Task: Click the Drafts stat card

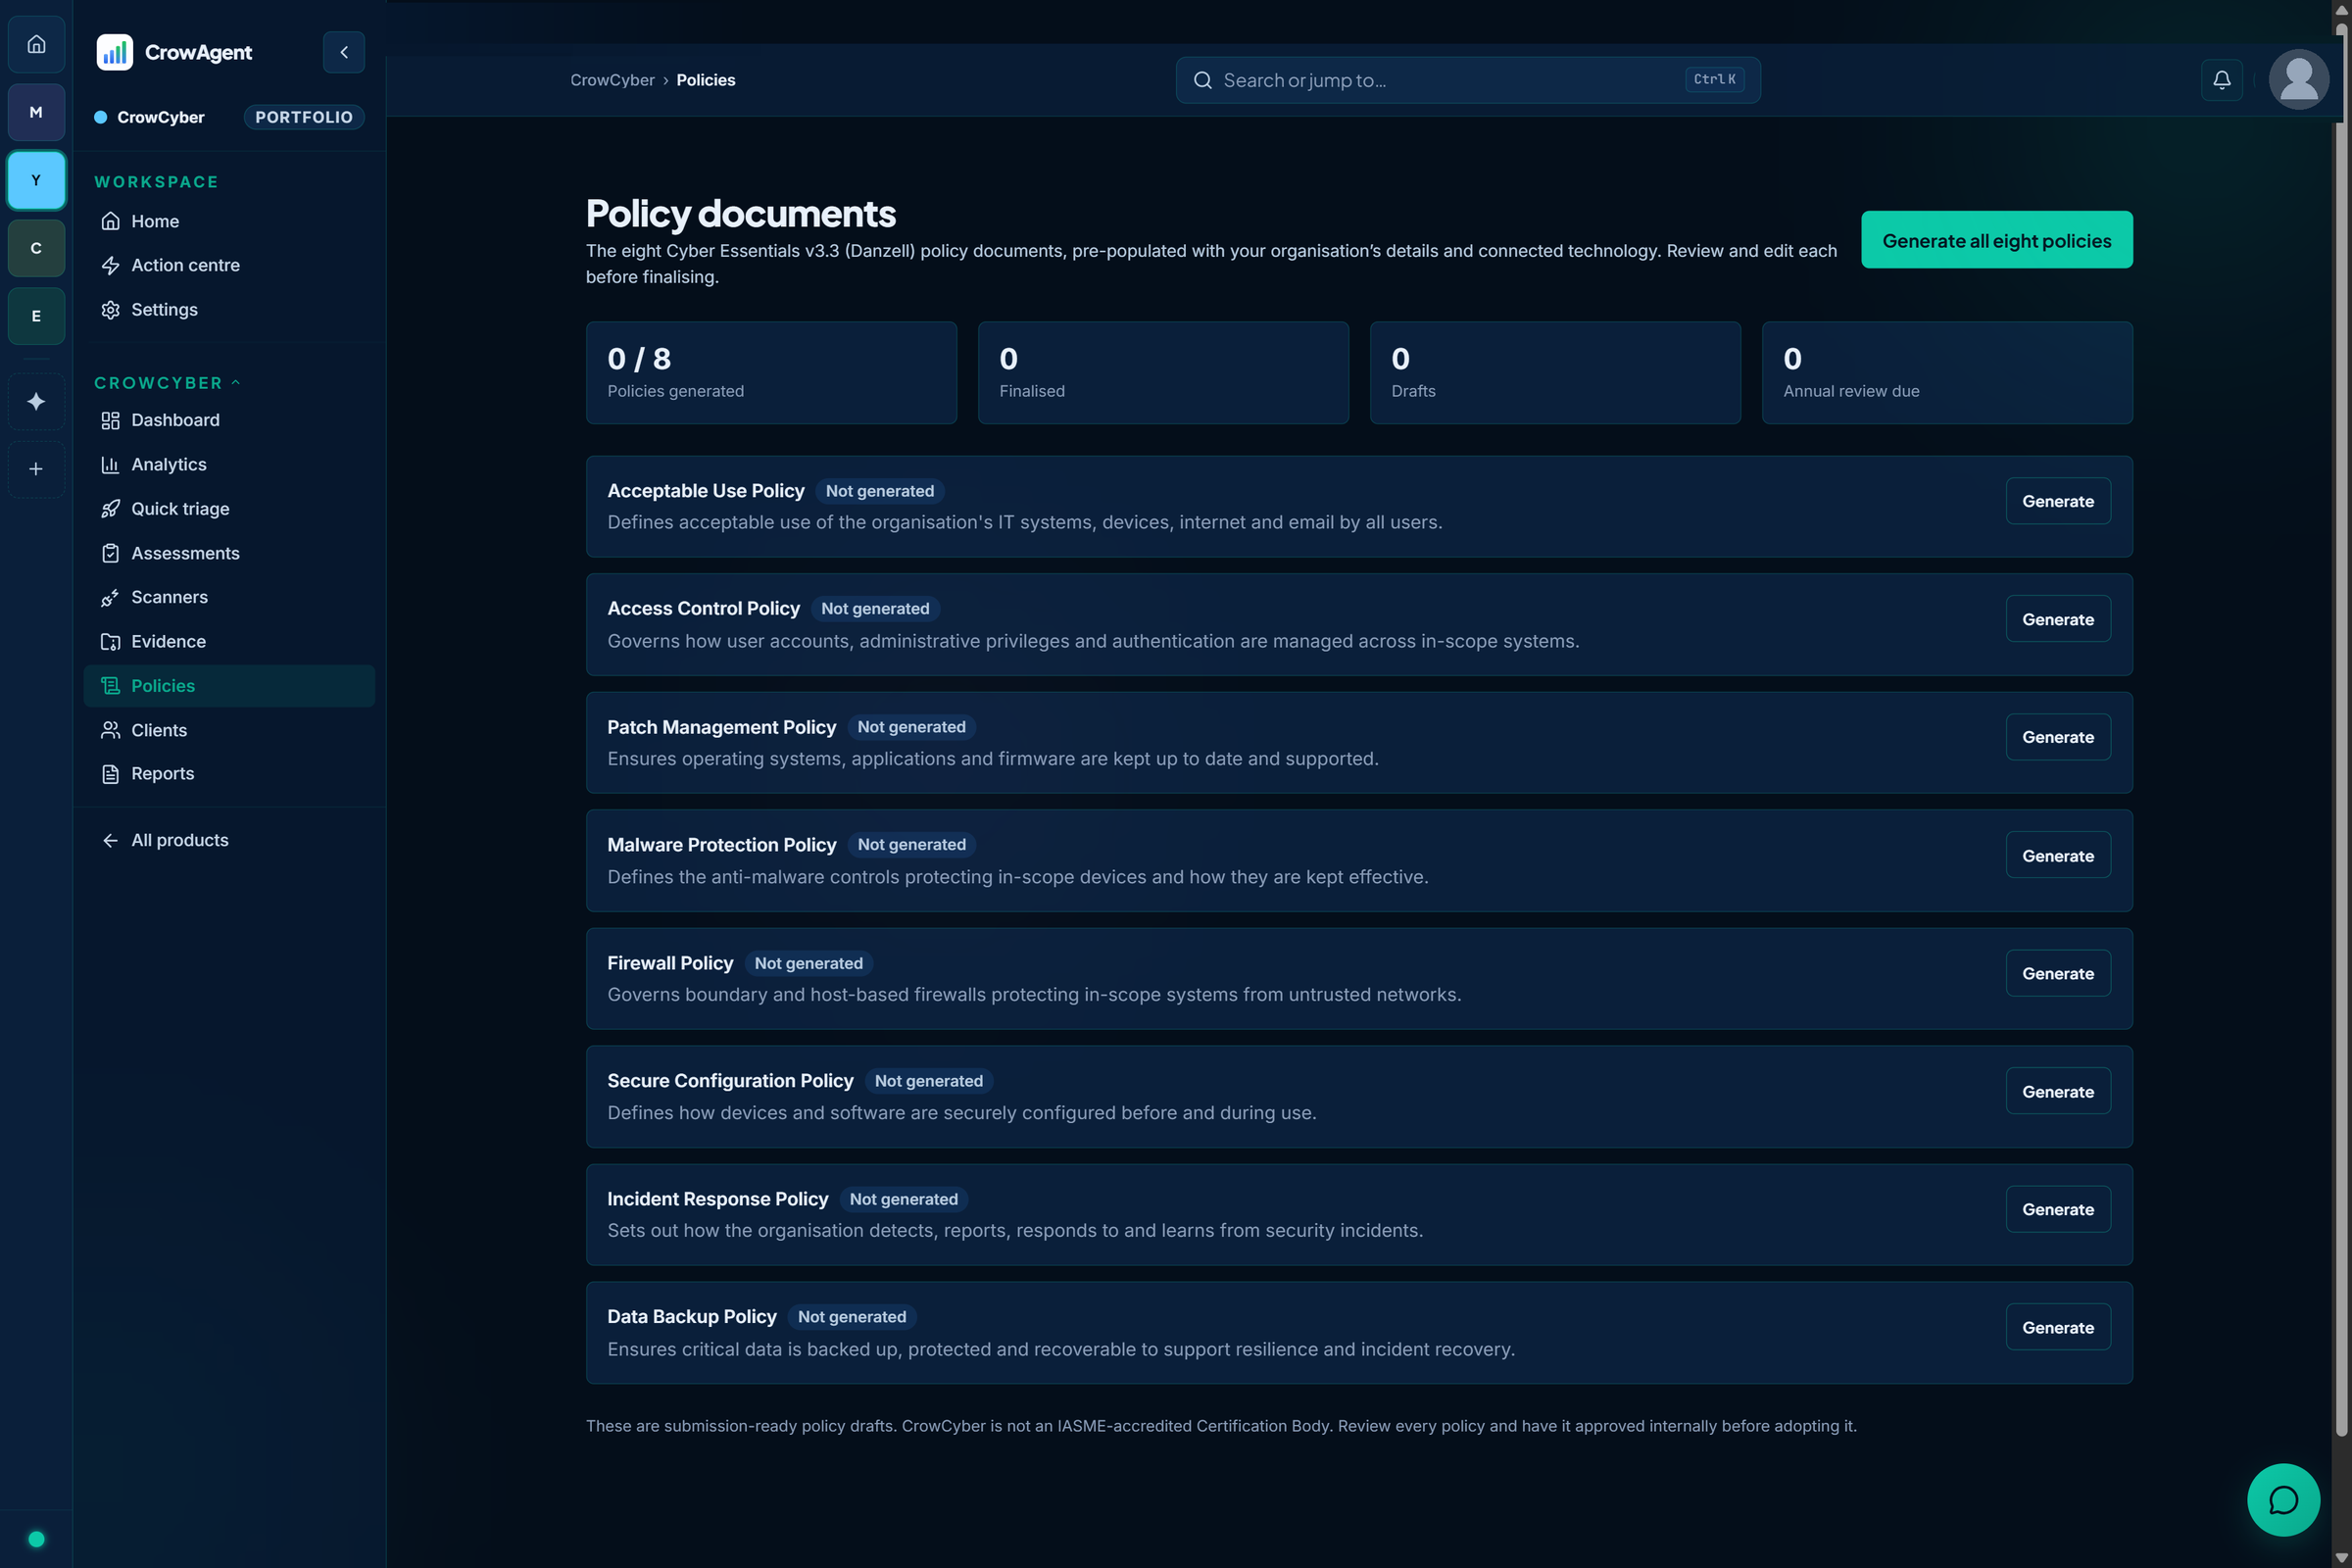Action: coord(1555,373)
